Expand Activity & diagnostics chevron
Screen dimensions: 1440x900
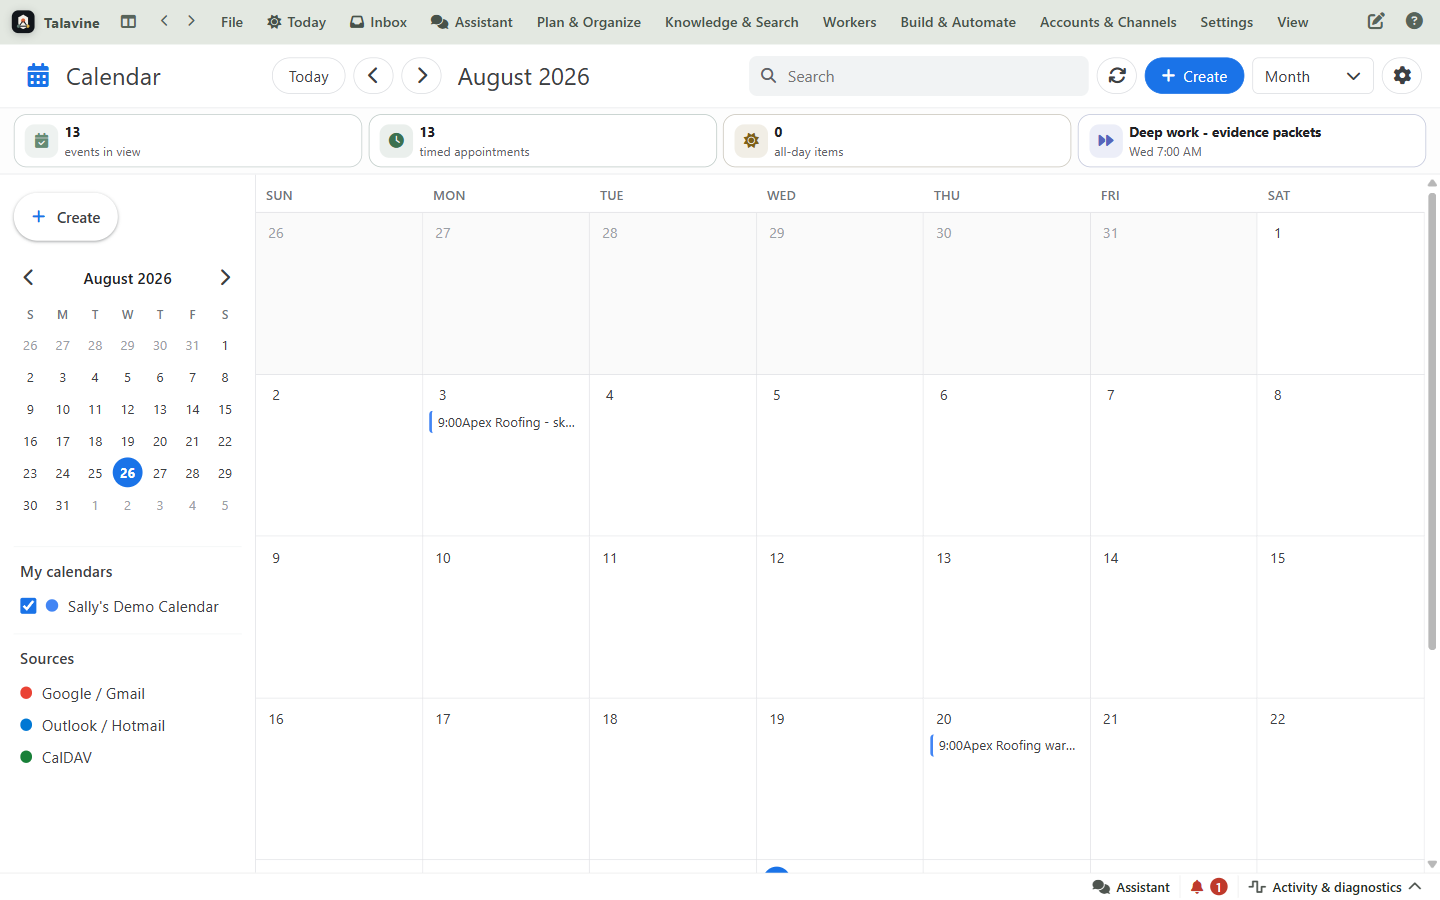click(x=1415, y=887)
